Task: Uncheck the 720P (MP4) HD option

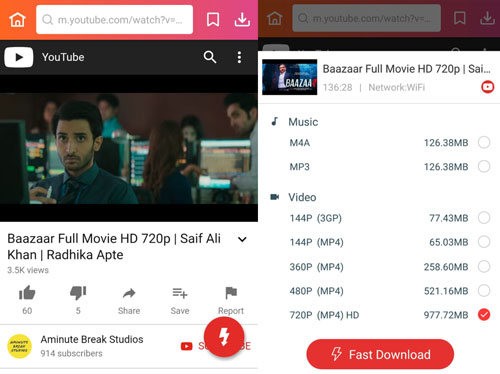Action: point(484,314)
